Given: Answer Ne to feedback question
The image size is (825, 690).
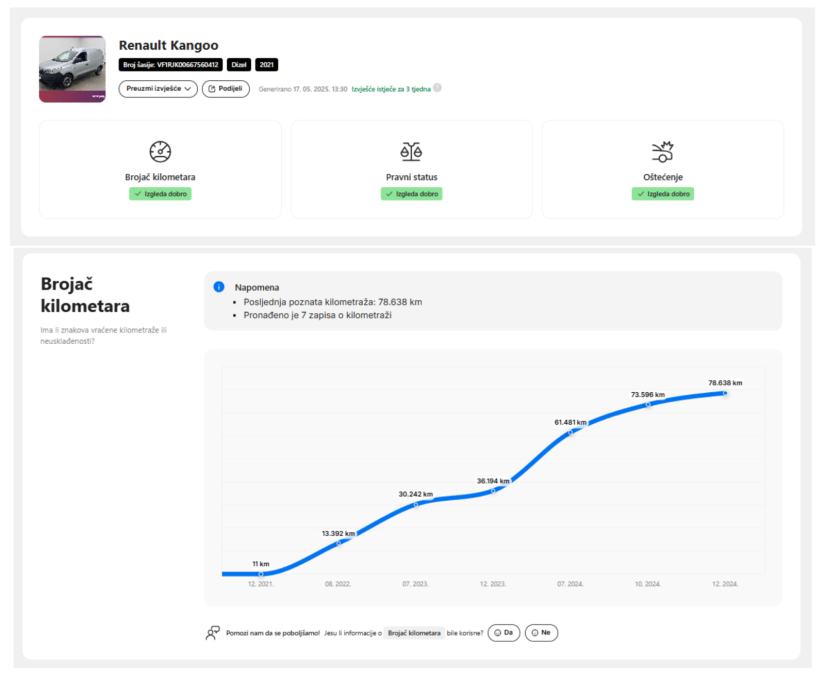Looking at the screenshot, I should tap(541, 633).
